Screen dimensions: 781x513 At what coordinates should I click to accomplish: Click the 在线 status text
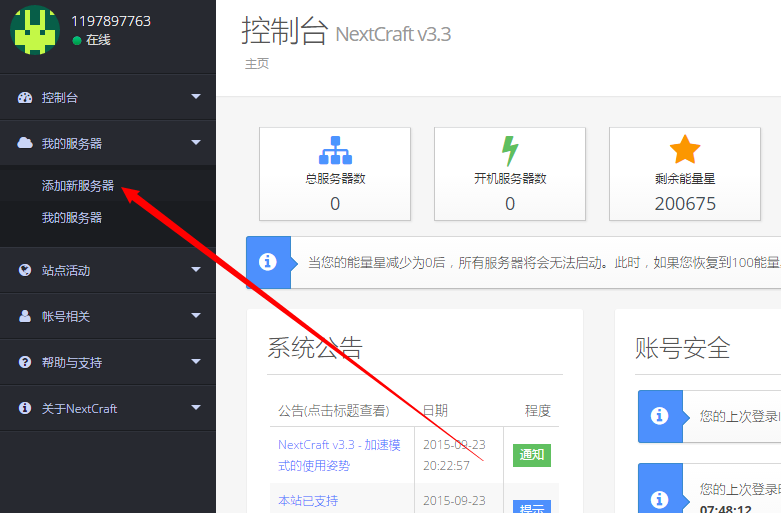point(98,40)
